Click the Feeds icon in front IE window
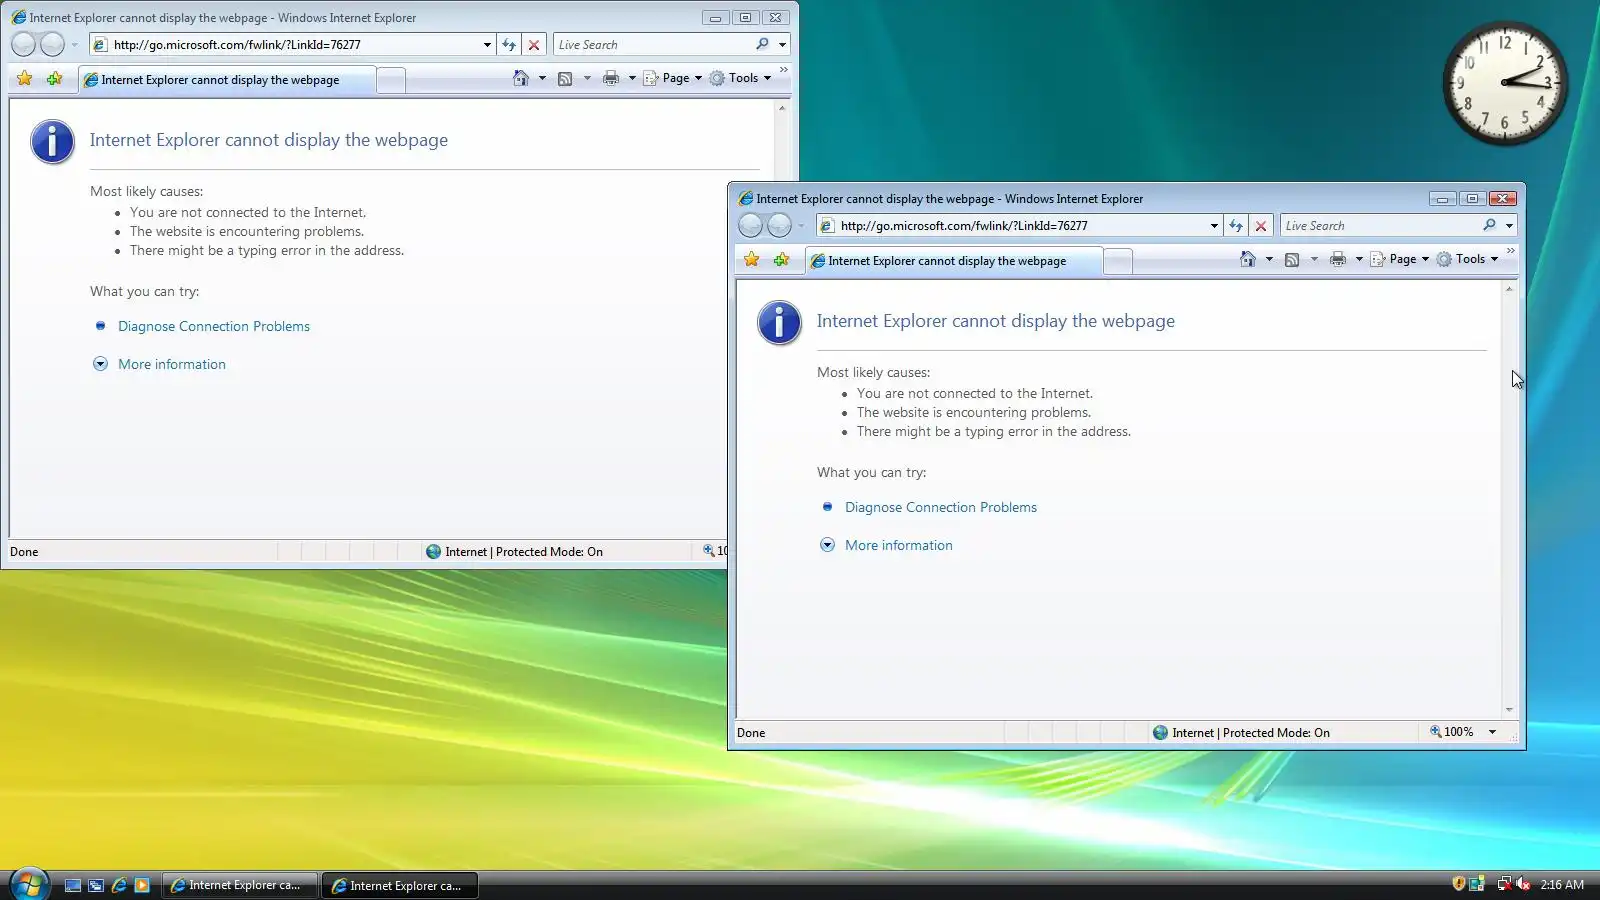 pos(1292,259)
